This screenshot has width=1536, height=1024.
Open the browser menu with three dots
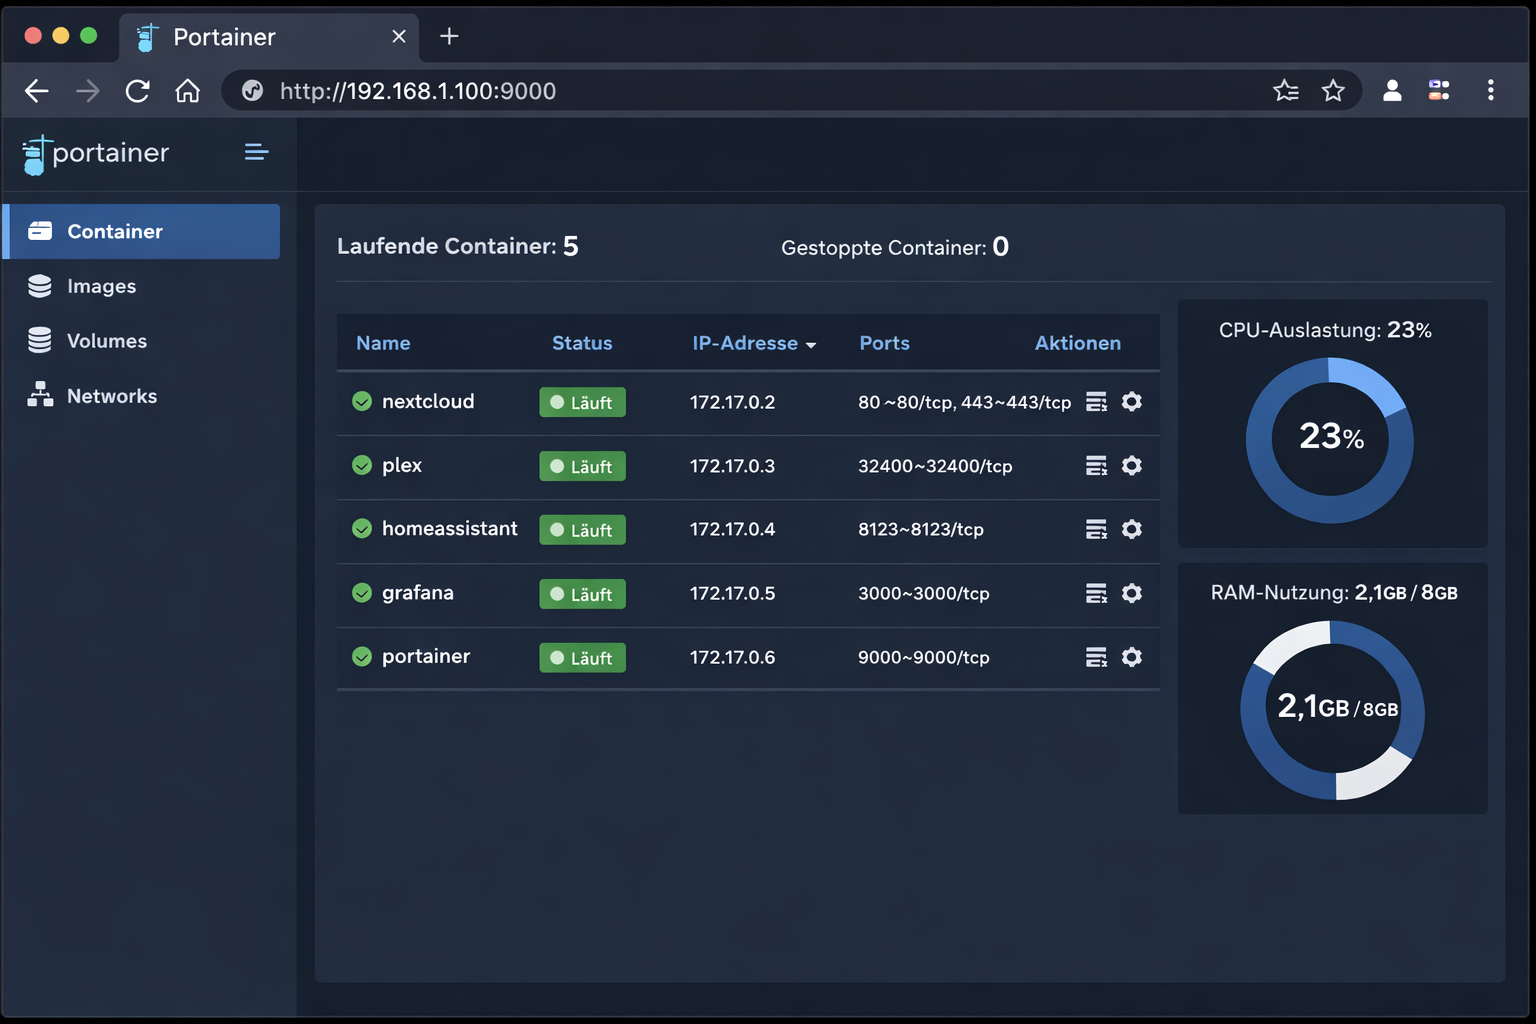tap(1490, 90)
